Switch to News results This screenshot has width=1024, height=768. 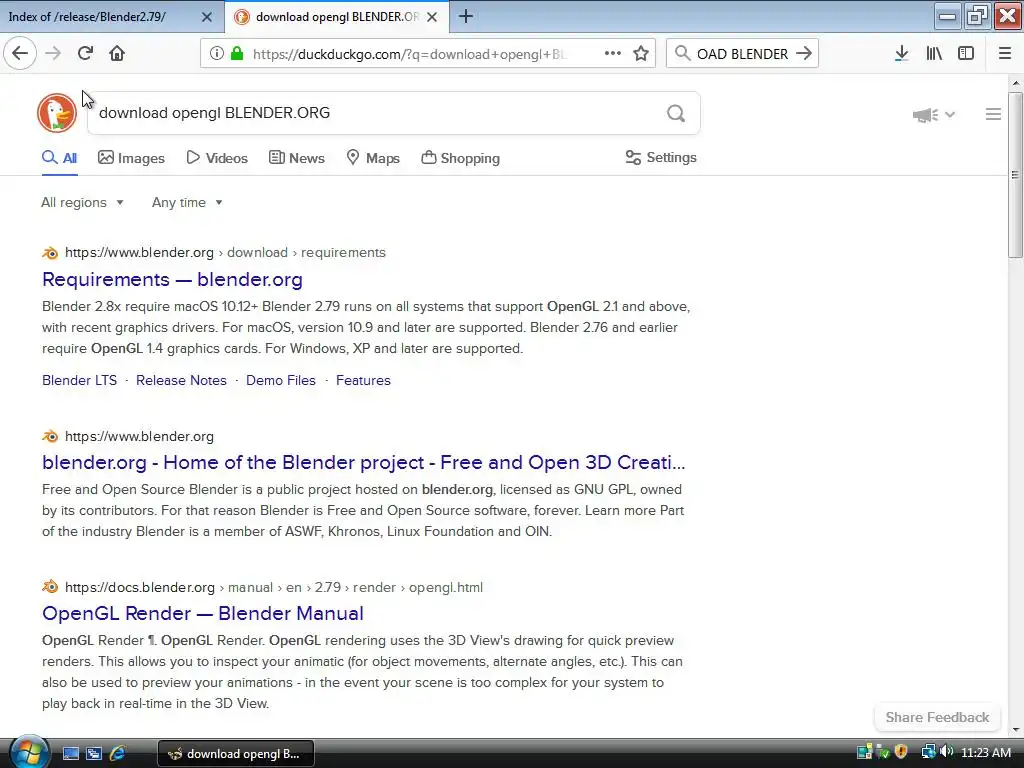click(296, 158)
